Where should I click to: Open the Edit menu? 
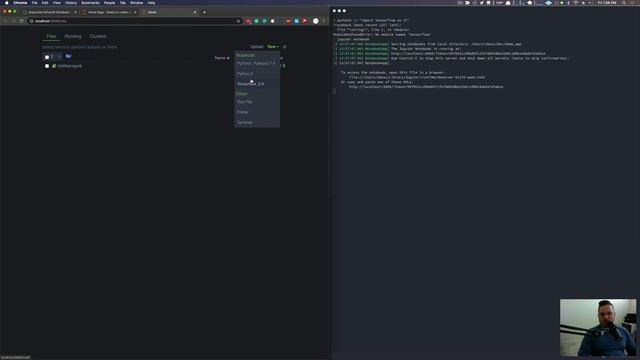click(x=45, y=3)
